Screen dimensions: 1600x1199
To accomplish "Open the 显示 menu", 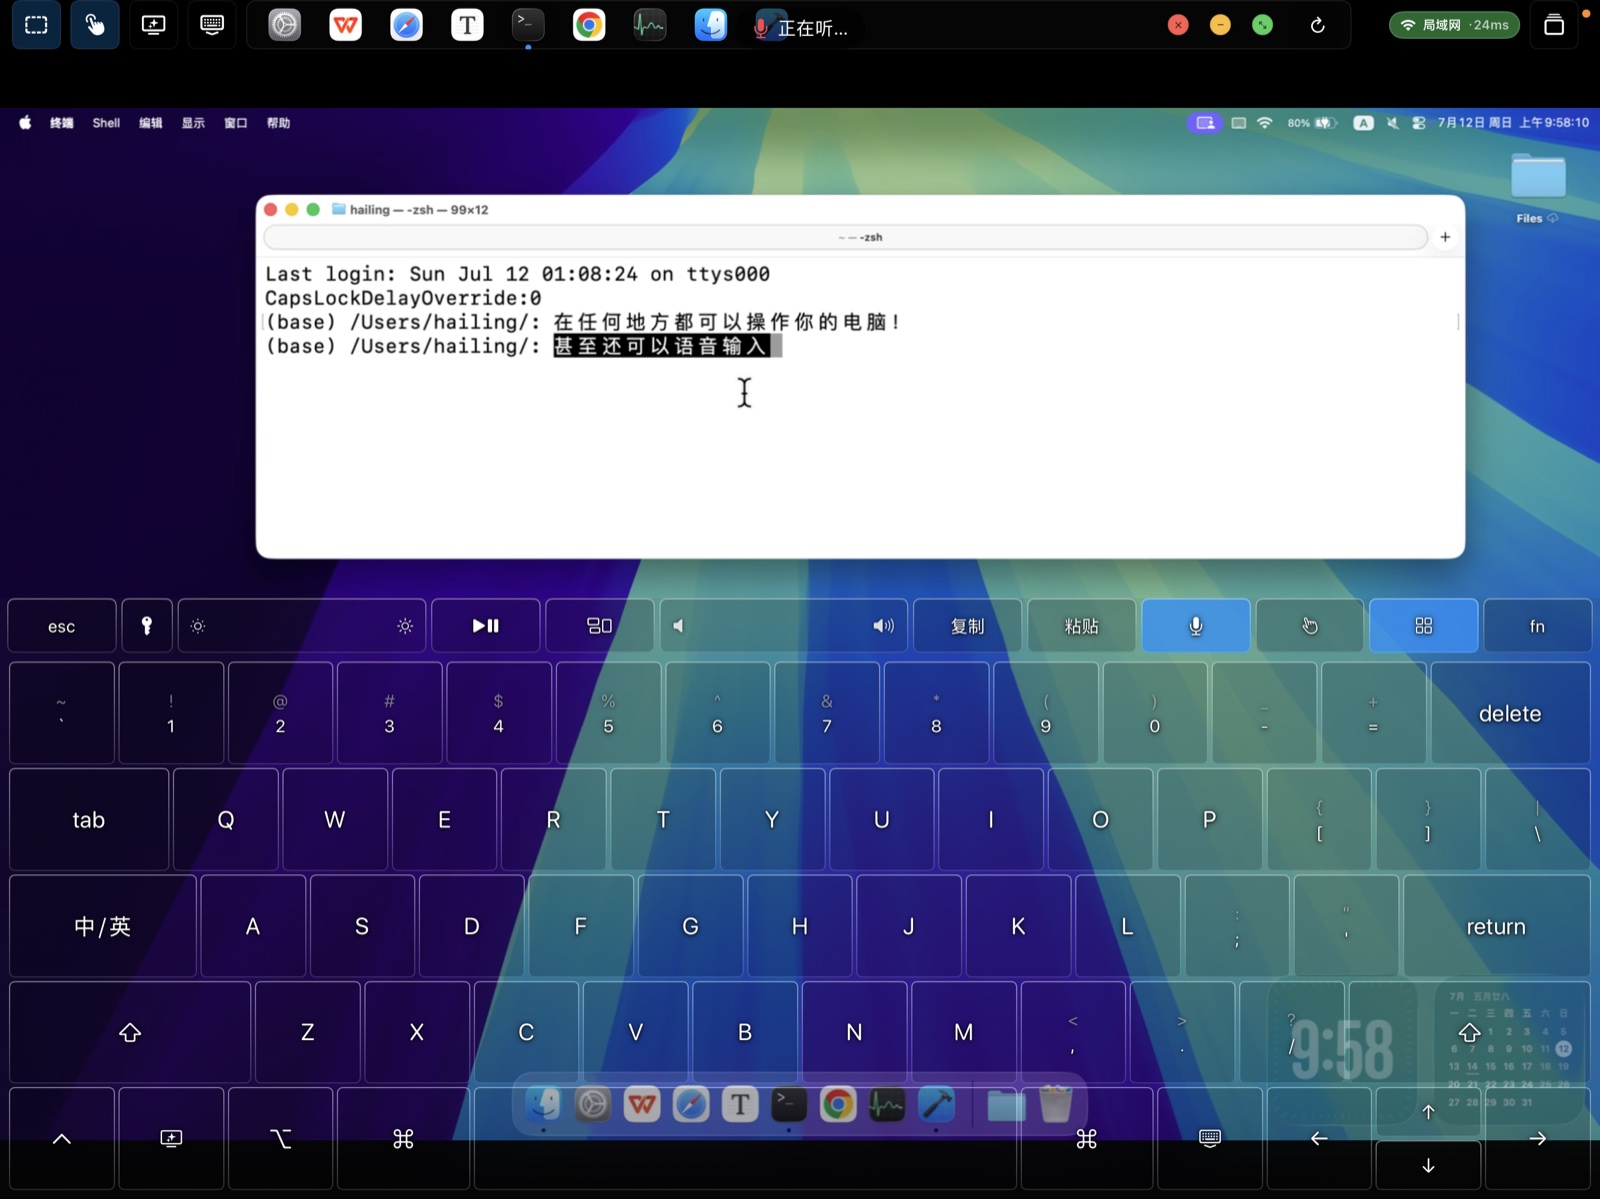I will [193, 123].
